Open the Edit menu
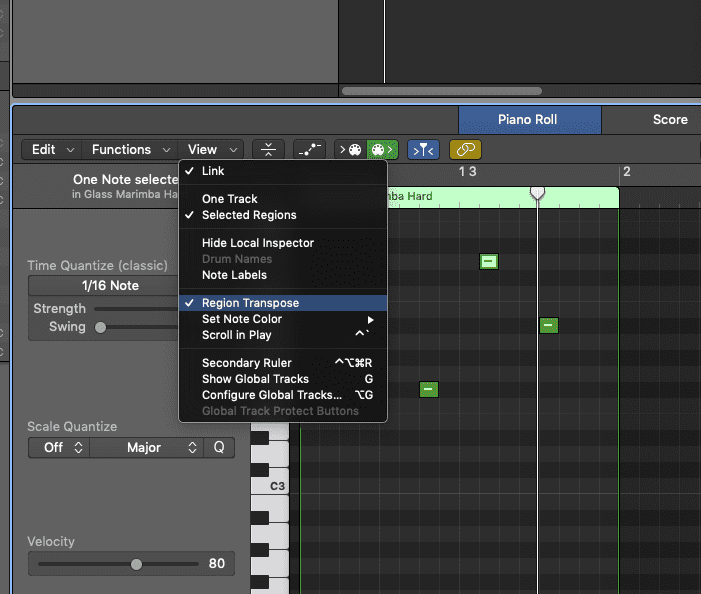The image size is (701, 594). 52,149
